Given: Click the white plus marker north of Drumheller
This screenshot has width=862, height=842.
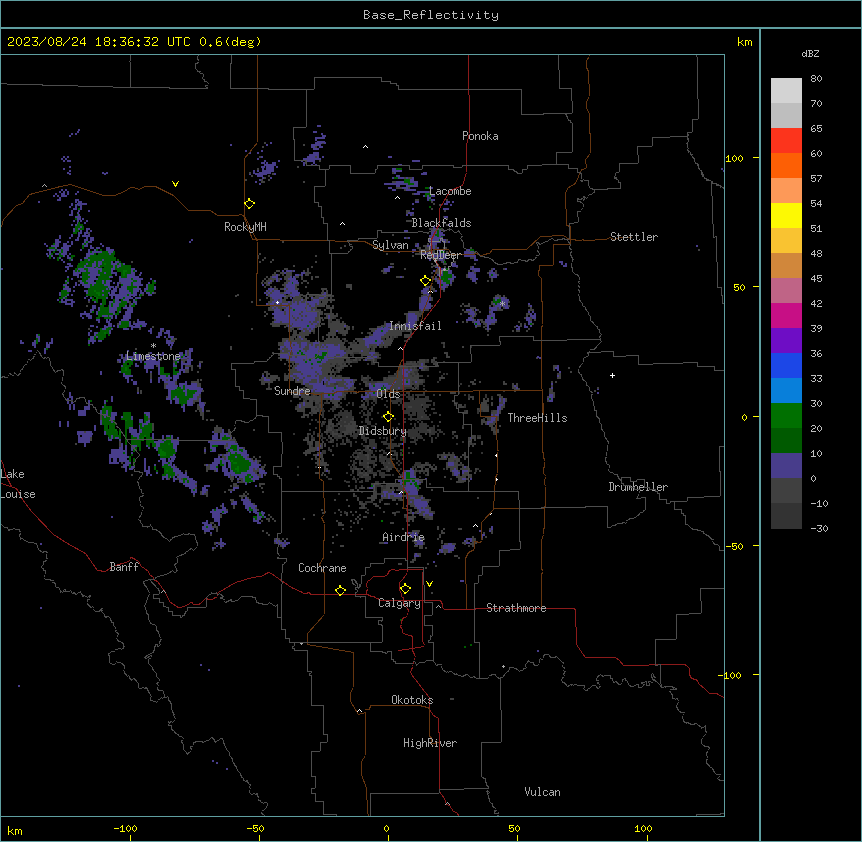Looking at the screenshot, I should (x=612, y=375).
